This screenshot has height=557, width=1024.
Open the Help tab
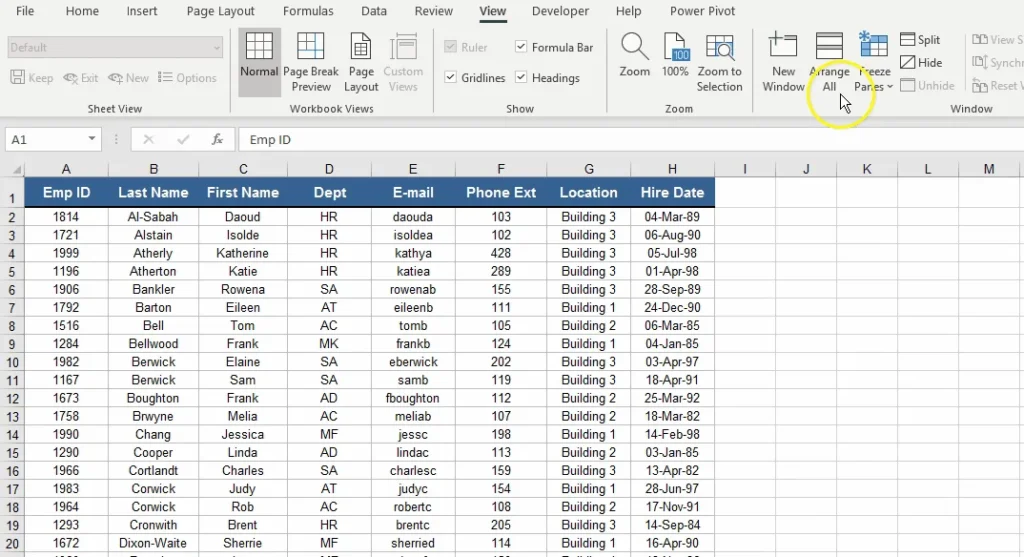click(628, 11)
